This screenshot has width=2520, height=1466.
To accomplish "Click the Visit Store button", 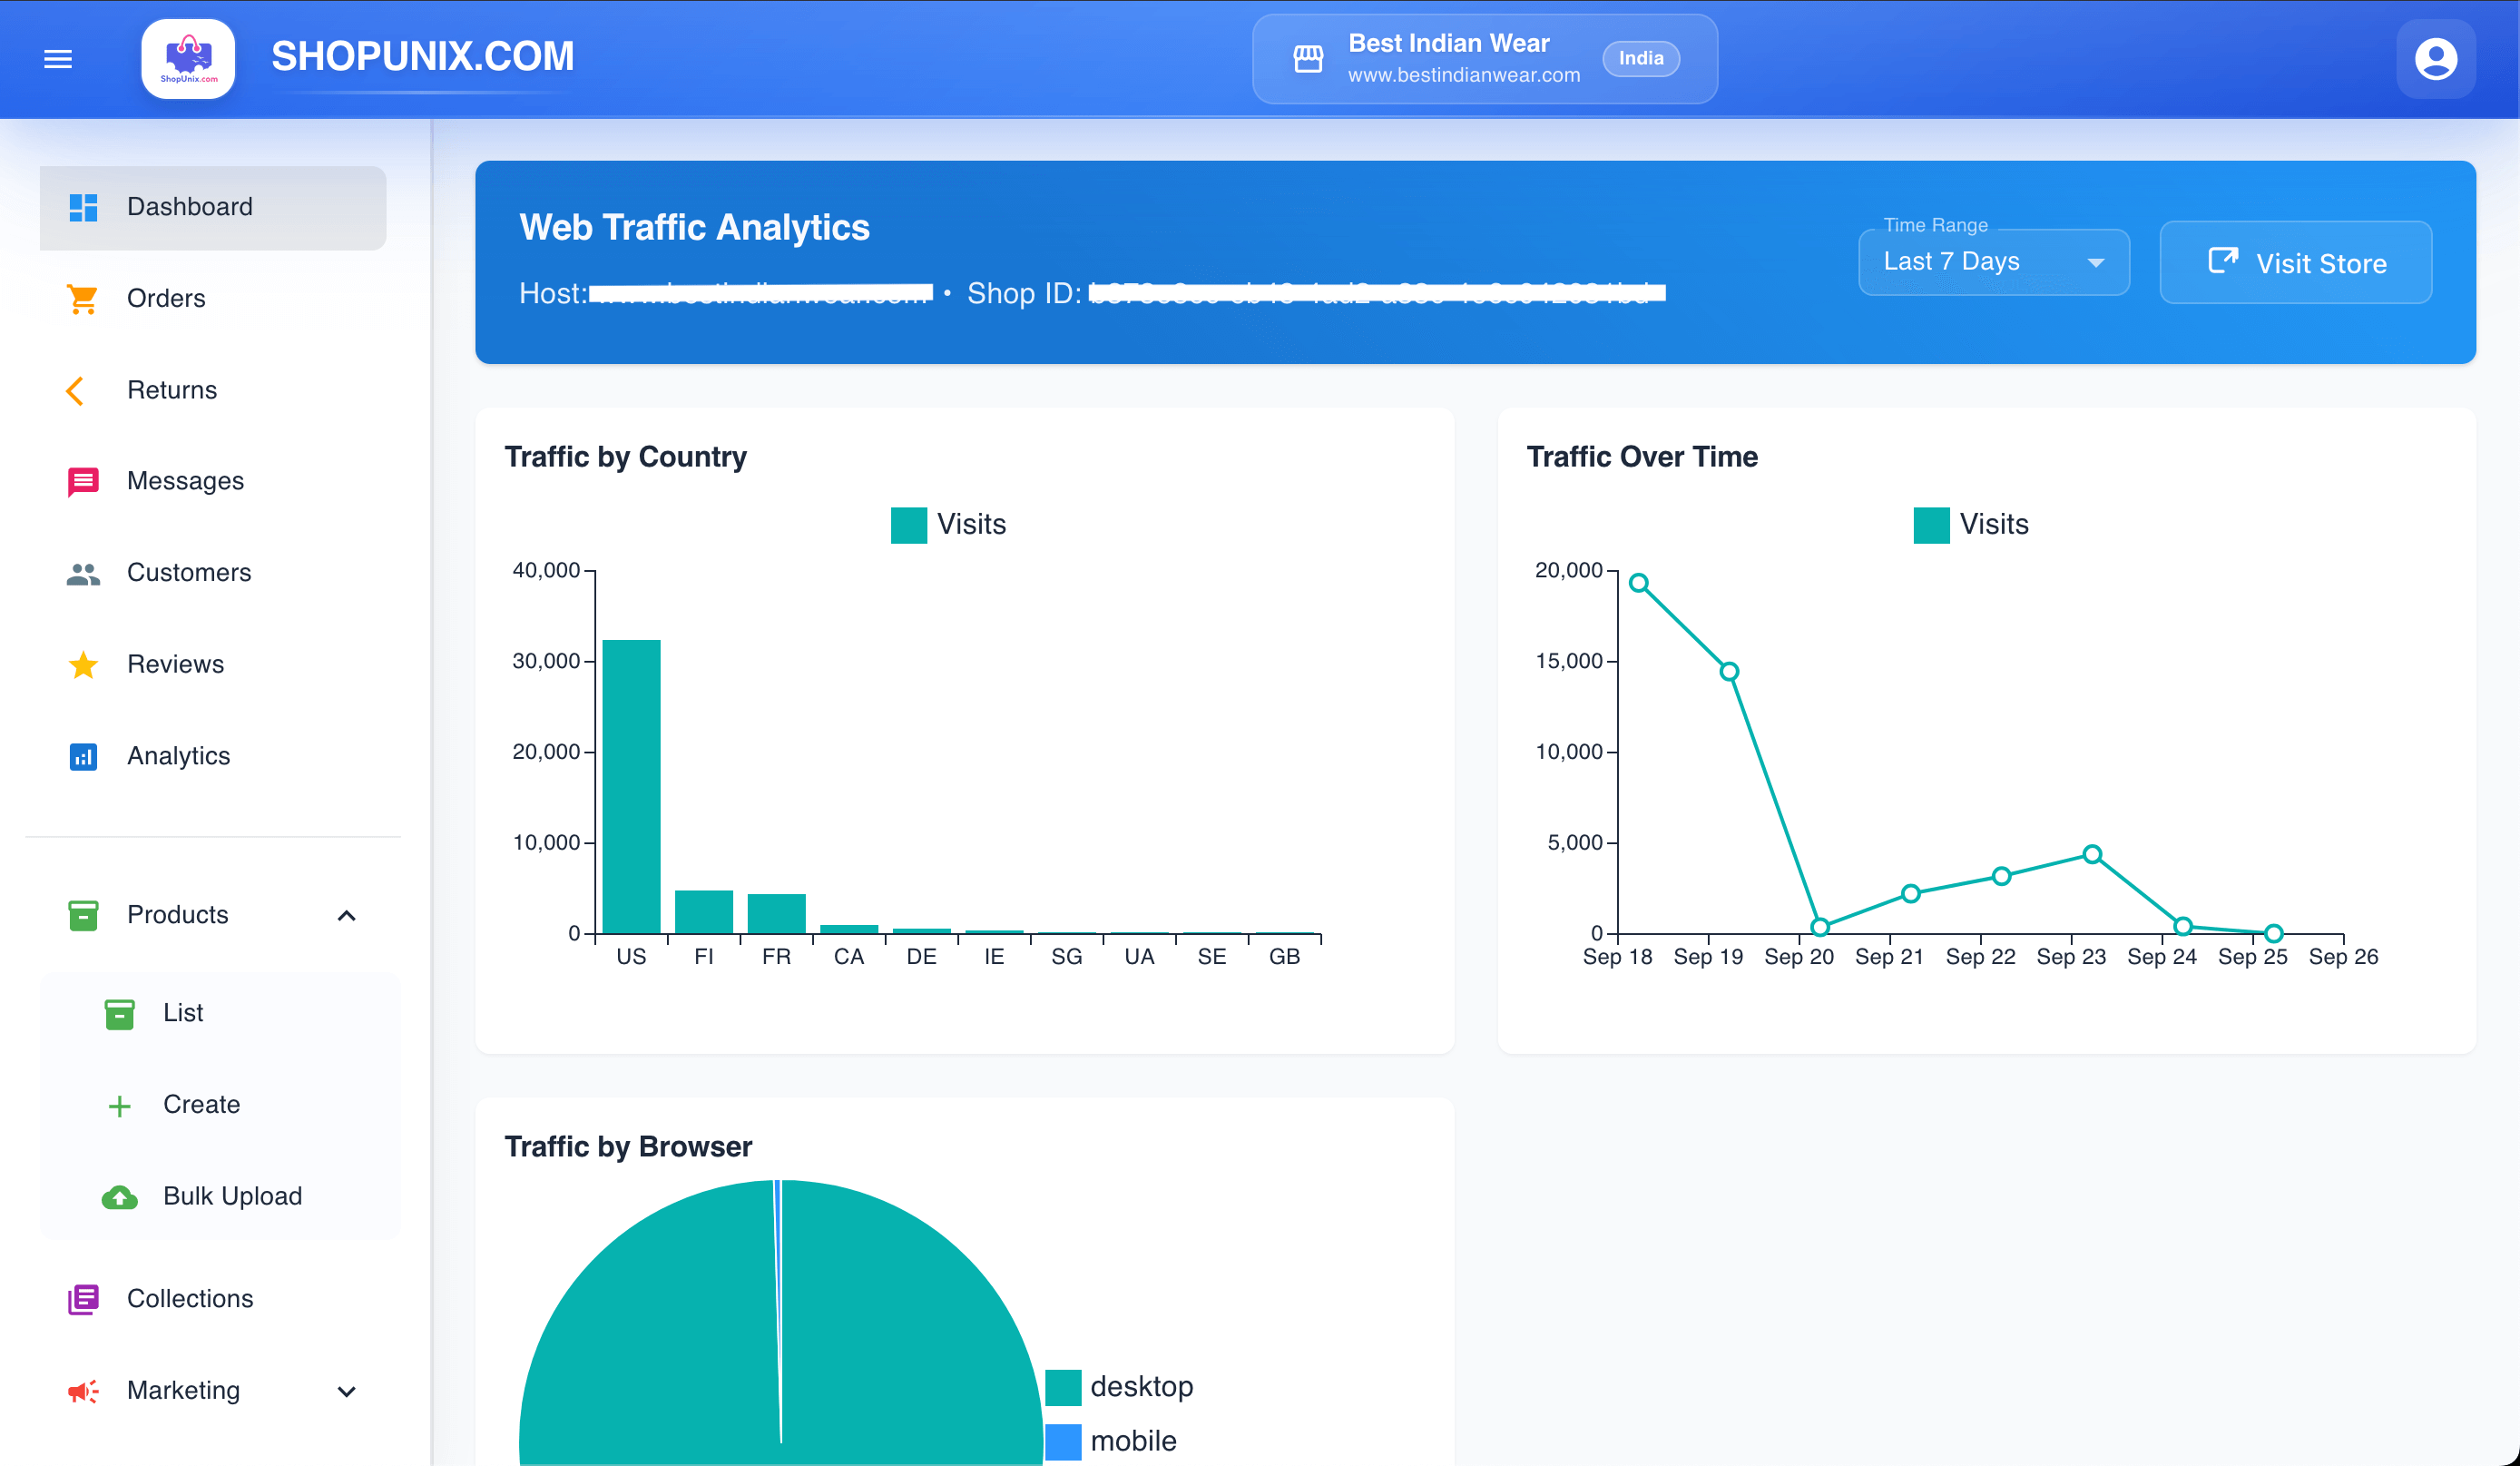I will (x=2295, y=262).
